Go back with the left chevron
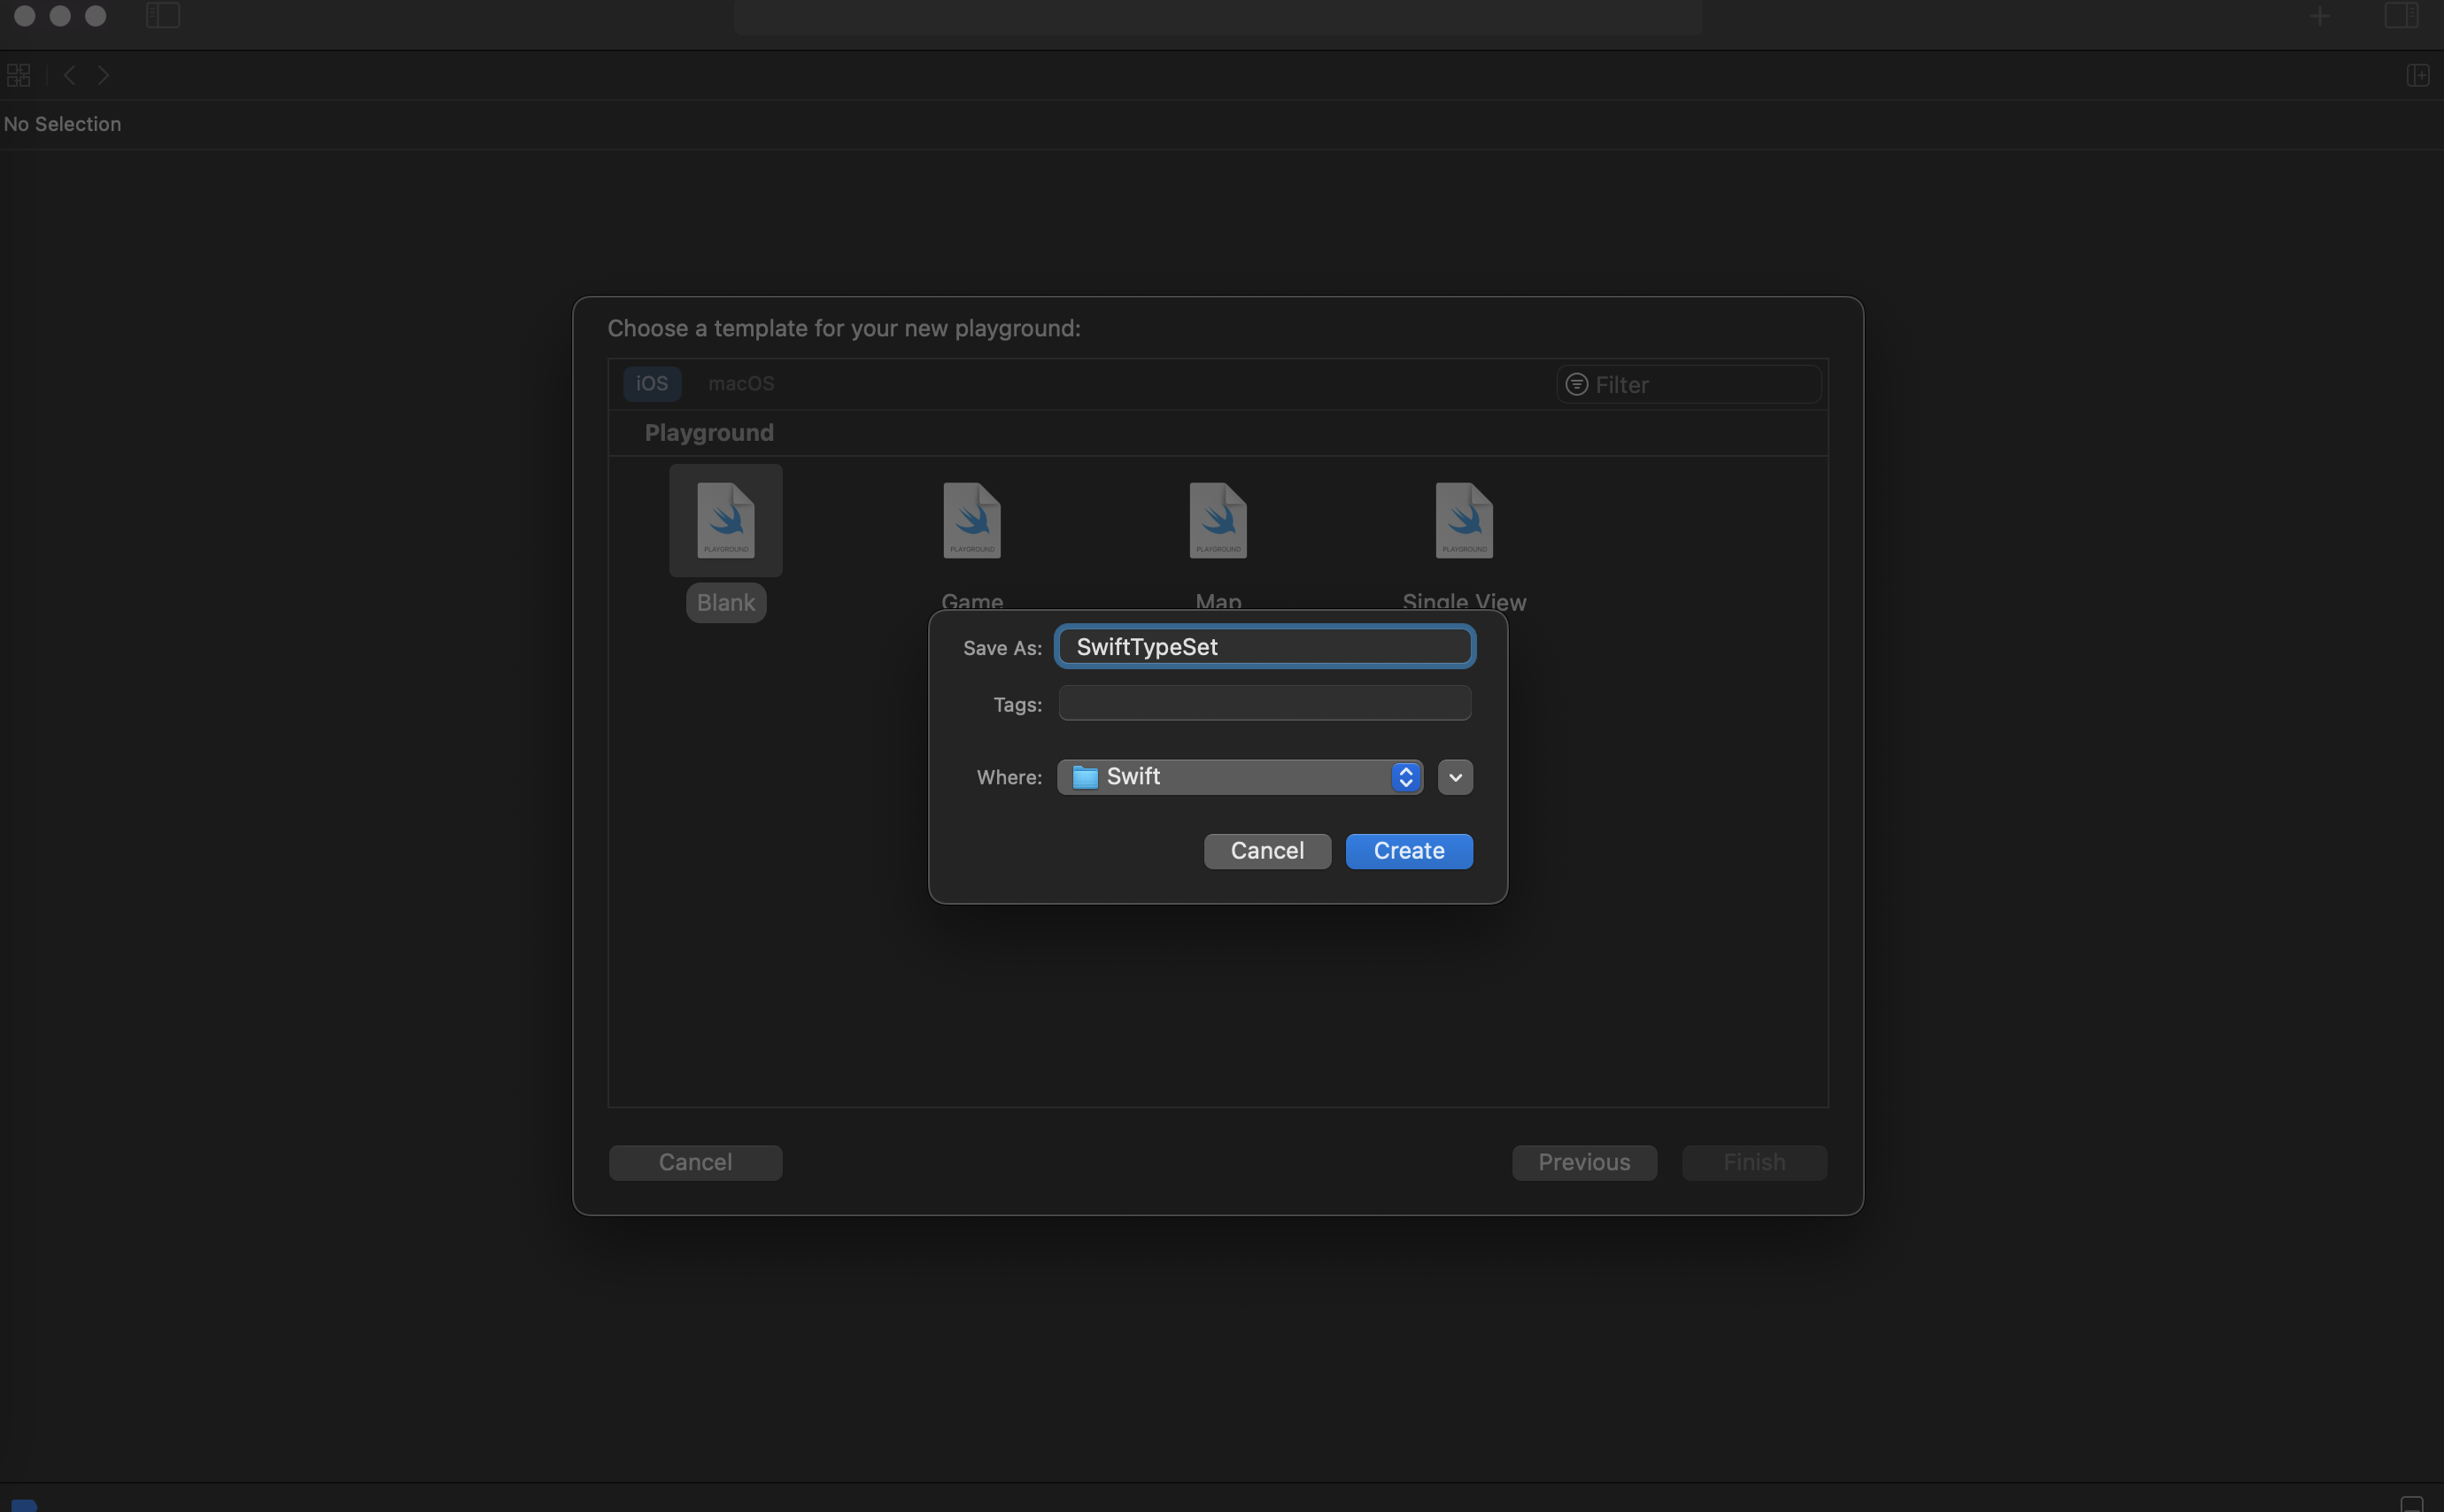Image resolution: width=2444 pixels, height=1512 pixels. (x=70, y=75)
